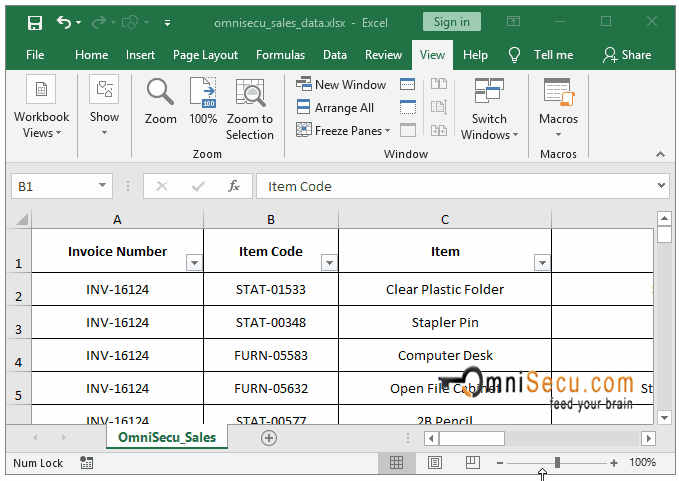Open the Help tab
Viewport: 679px width, 481px height.
pyautogui.click(x=475, y=55)
